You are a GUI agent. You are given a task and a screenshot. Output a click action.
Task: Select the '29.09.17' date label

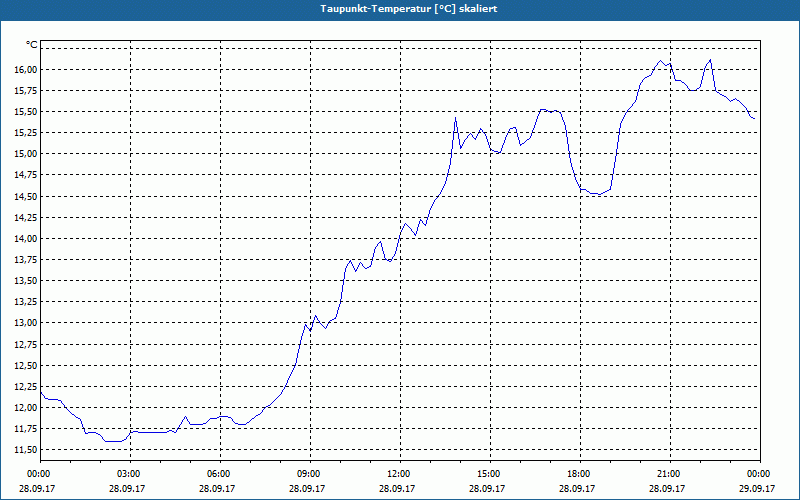(x=758, y=488)
